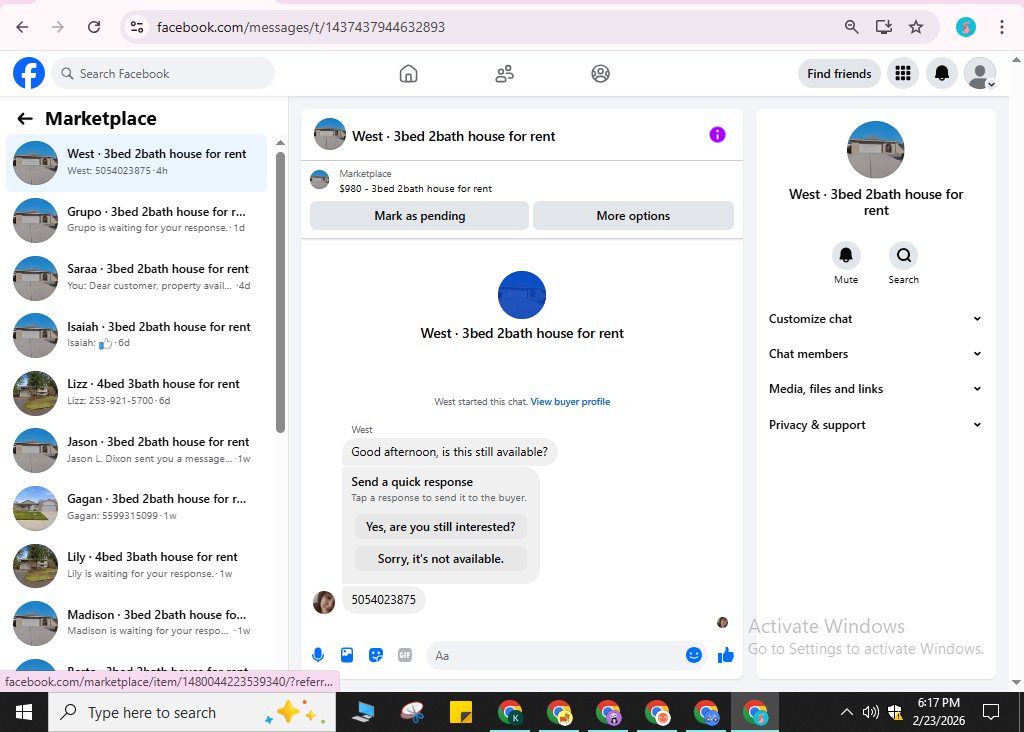Attach a photo file
Image resolution: width=1024 pixels, height=732 pixels.
(x=347, y=655)
